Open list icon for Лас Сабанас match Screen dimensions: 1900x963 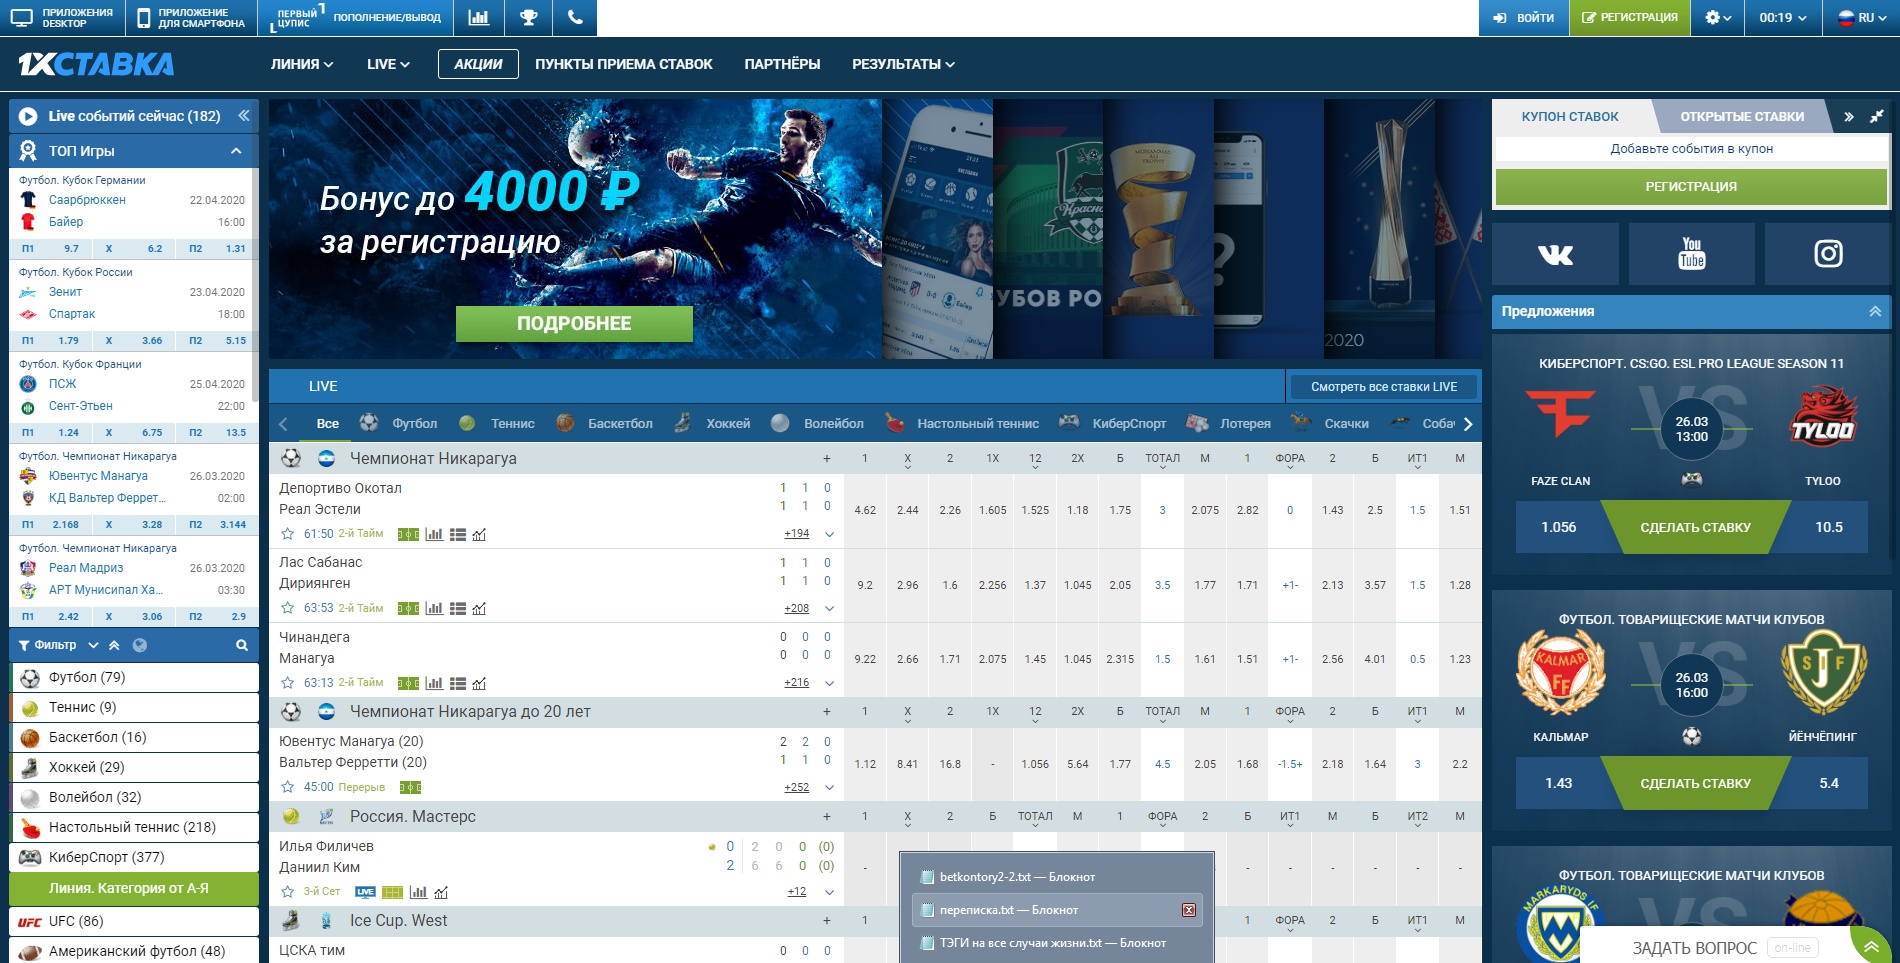(x=458, y=608)
